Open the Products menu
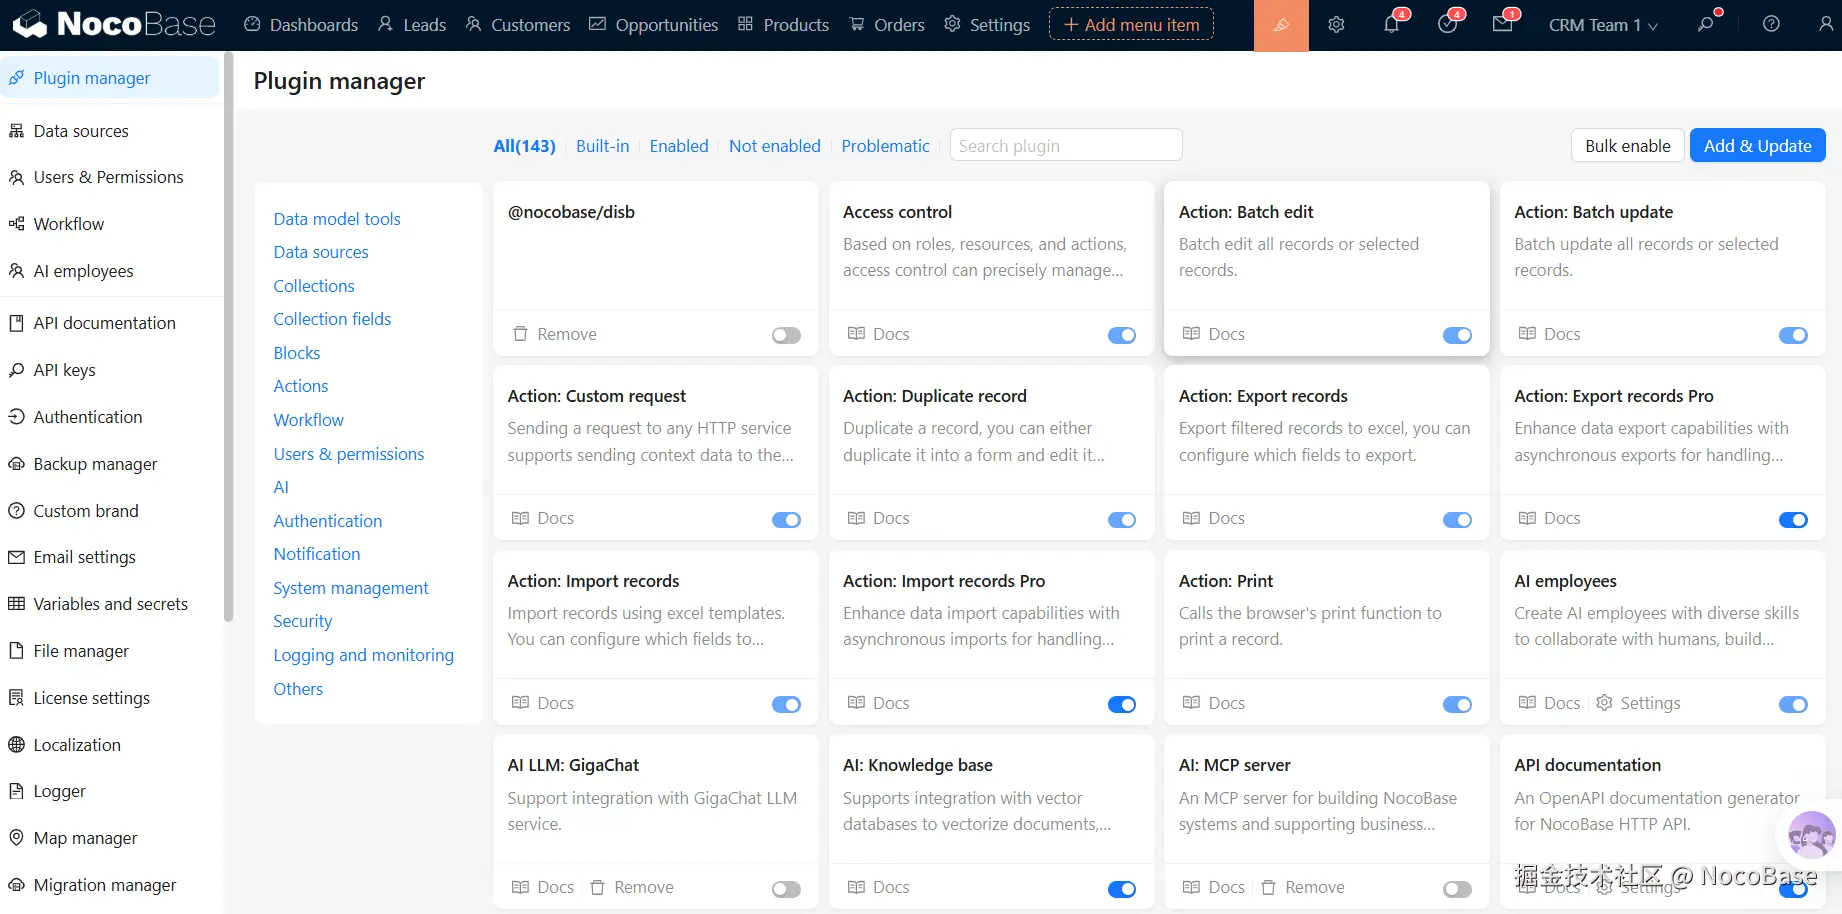 [x=784, y=25]
